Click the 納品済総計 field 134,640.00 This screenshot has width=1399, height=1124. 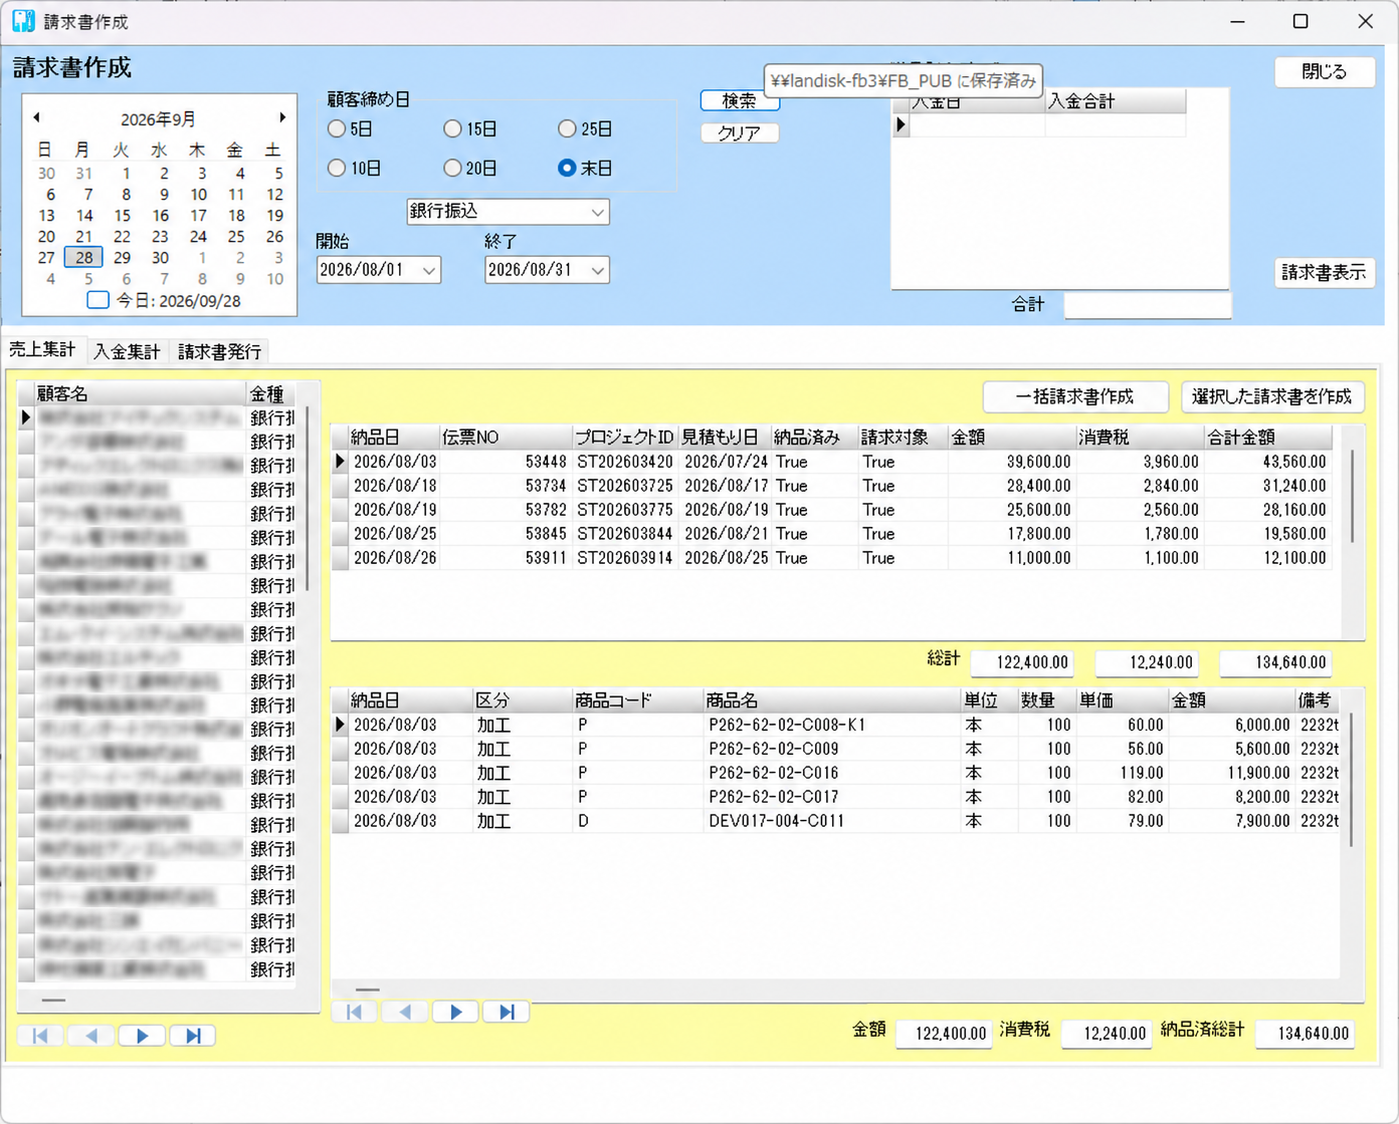tap(1304, 1034)
